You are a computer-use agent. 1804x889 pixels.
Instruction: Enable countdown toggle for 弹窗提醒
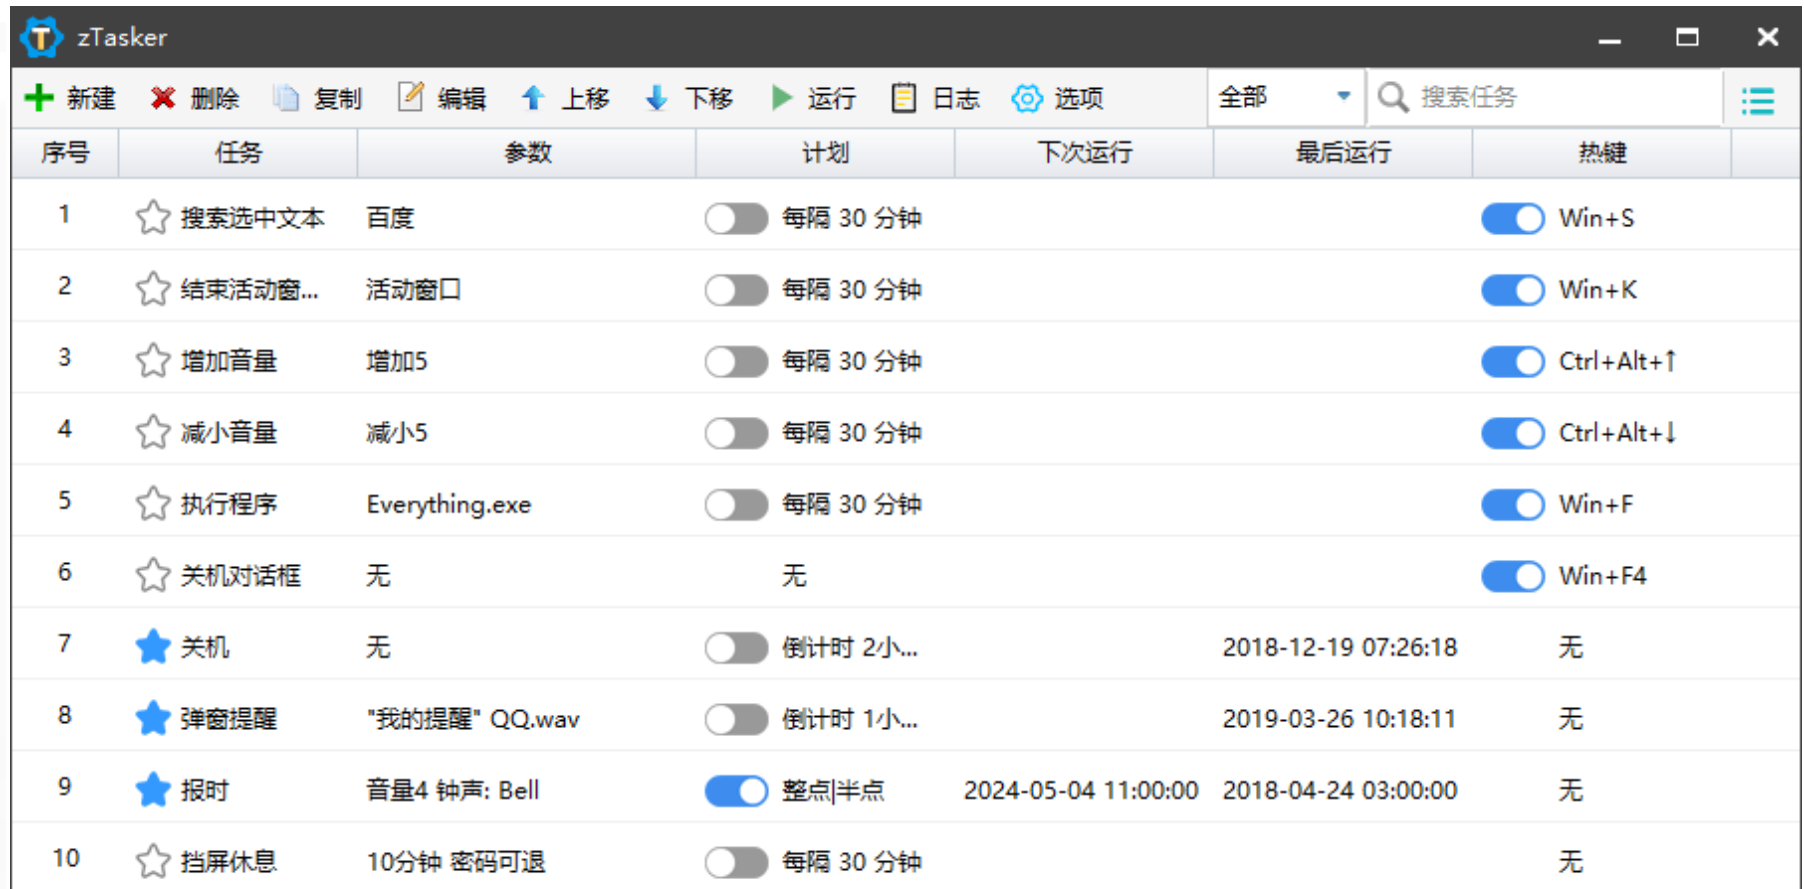coord(736,719)
